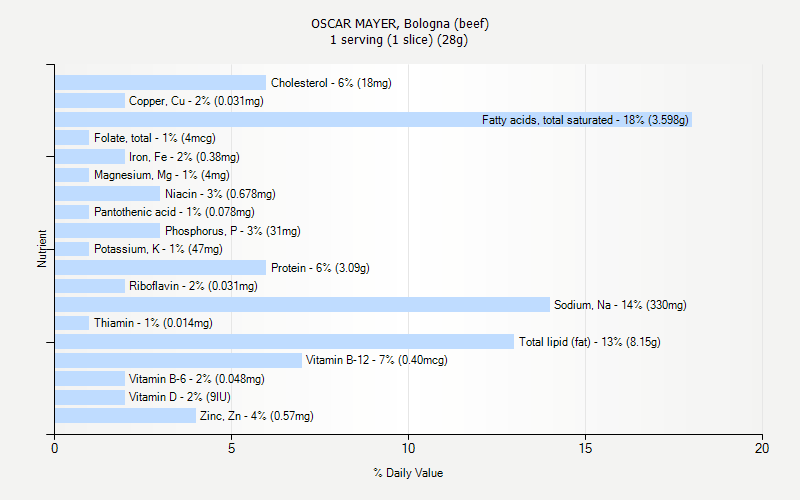Select the Pantothenic acid - 1% label

(174, 212)
